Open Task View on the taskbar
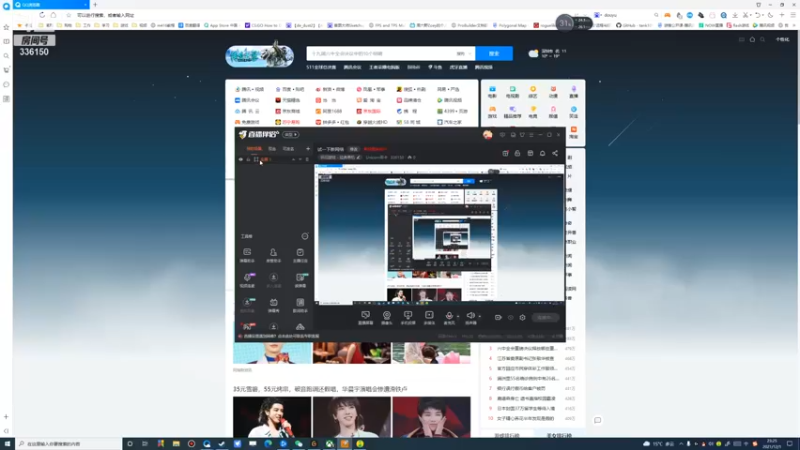Screen dimensions: 800x450 click(145, 444)
